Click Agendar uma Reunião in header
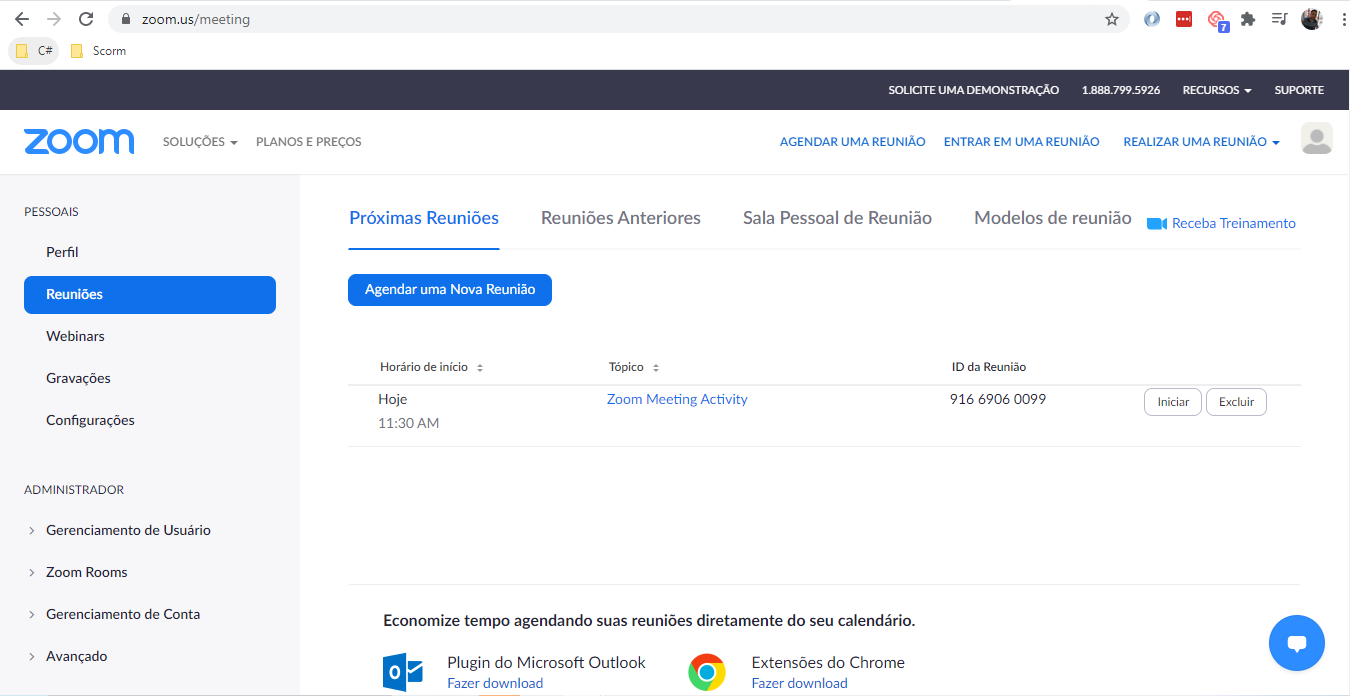The height and width of the screenshot is (696, 1350). (852, 142)
